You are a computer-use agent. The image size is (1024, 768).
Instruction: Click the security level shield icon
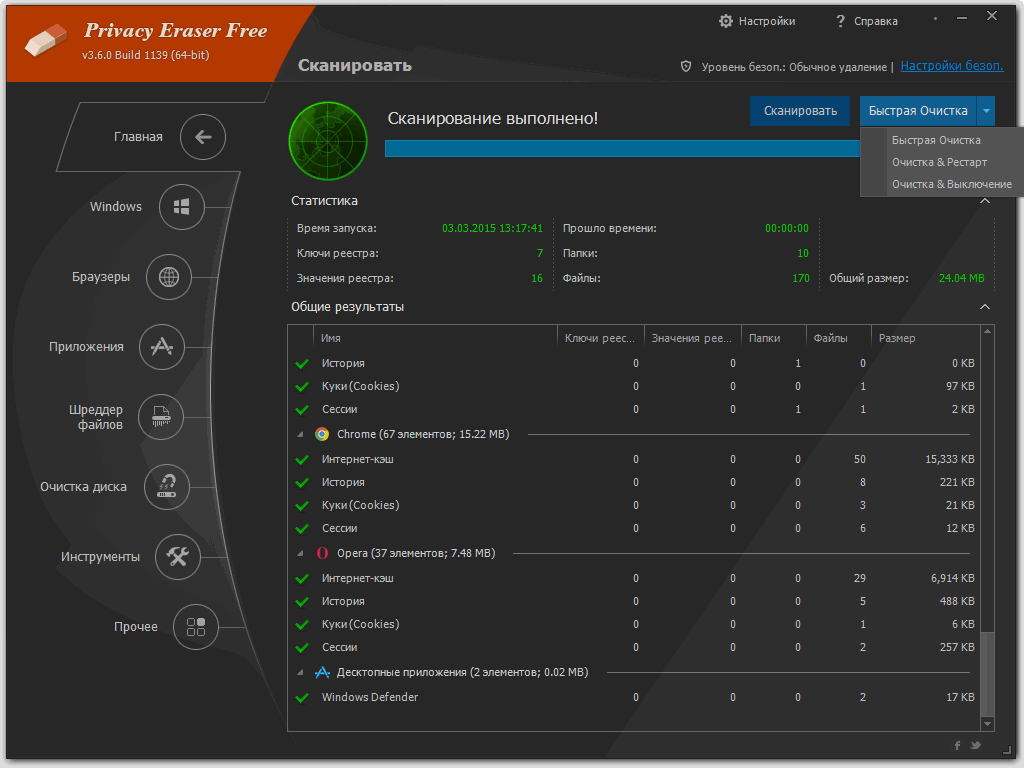coord(686,66)
